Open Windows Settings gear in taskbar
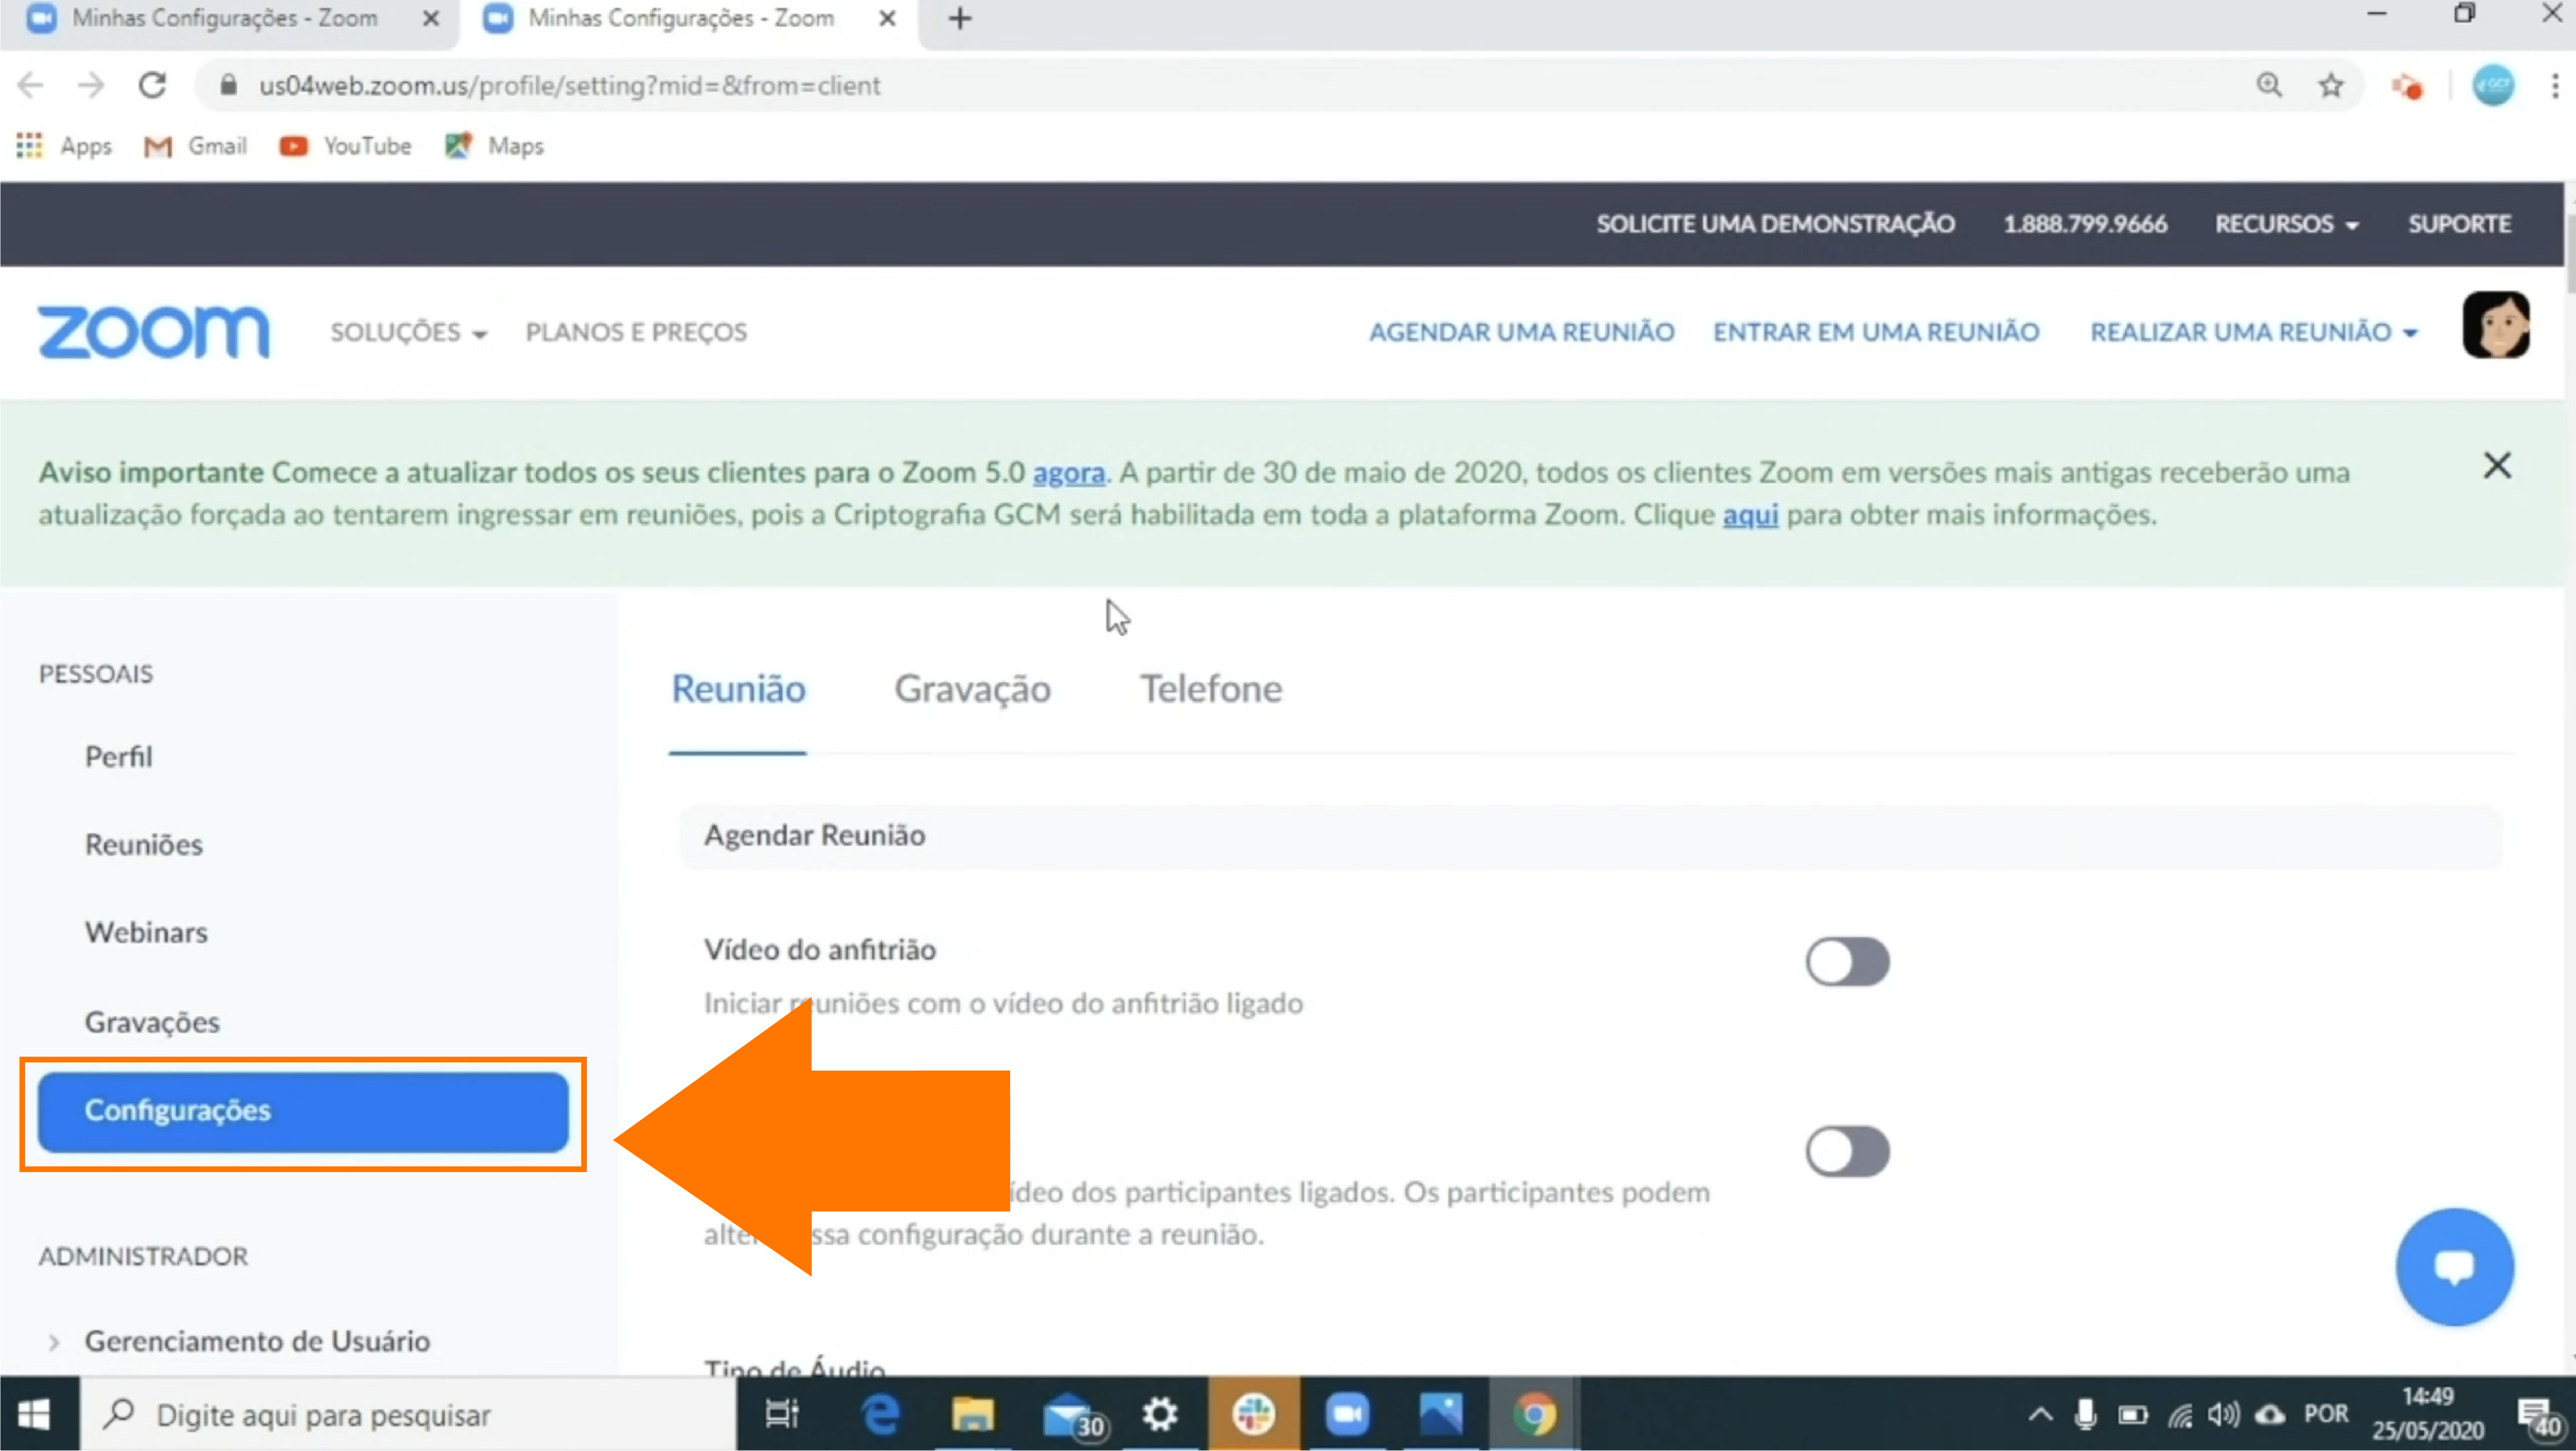Screen dimensions: 2576x1451 (1160, 1414)
